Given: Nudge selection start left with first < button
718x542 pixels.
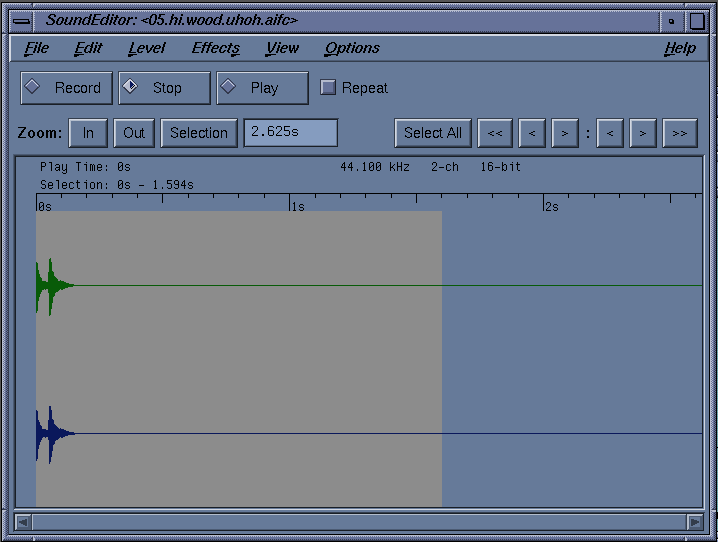Looking at the screenshot, I should 532,133.
